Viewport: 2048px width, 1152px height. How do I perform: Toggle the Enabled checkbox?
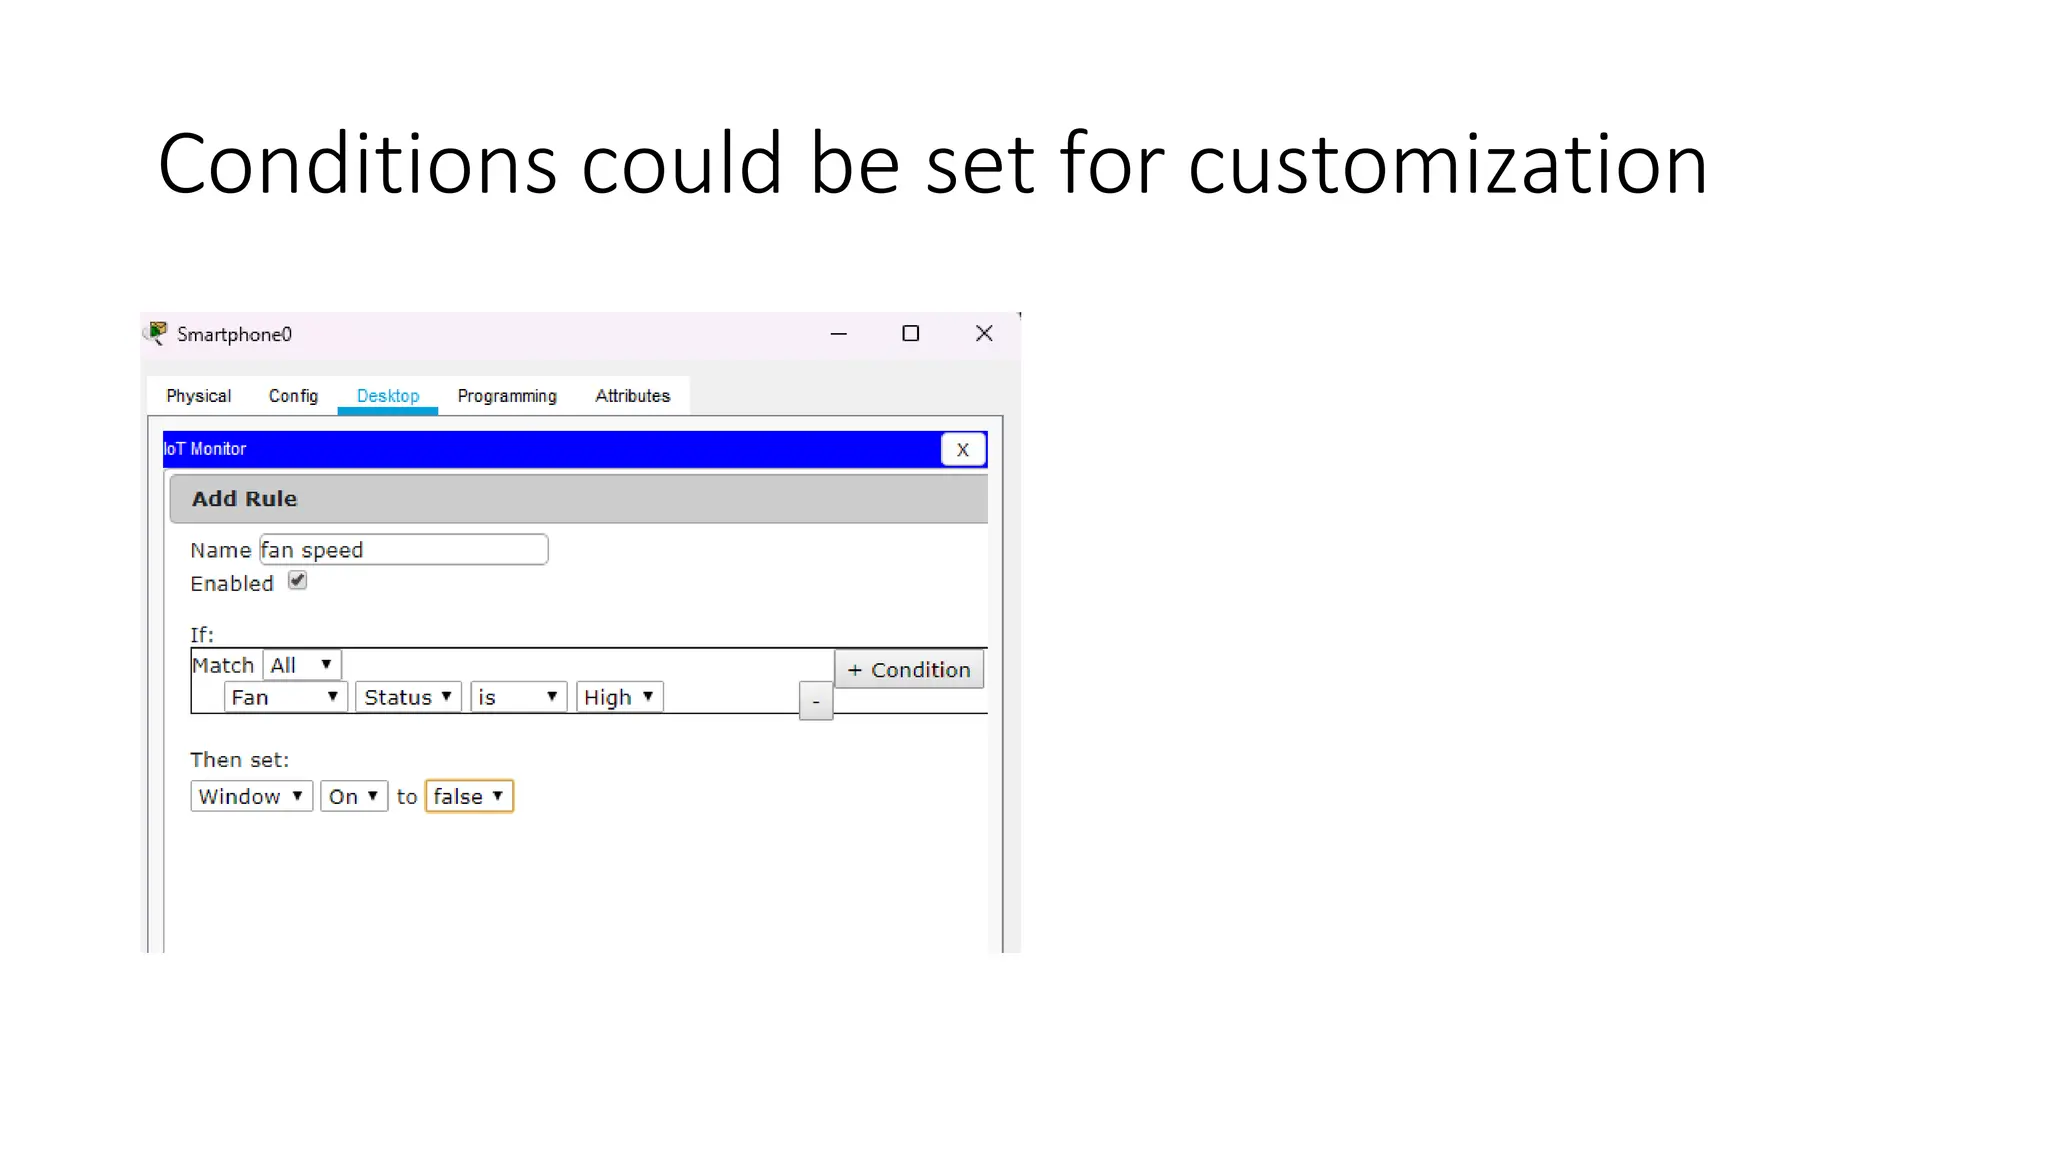point(297,581)
